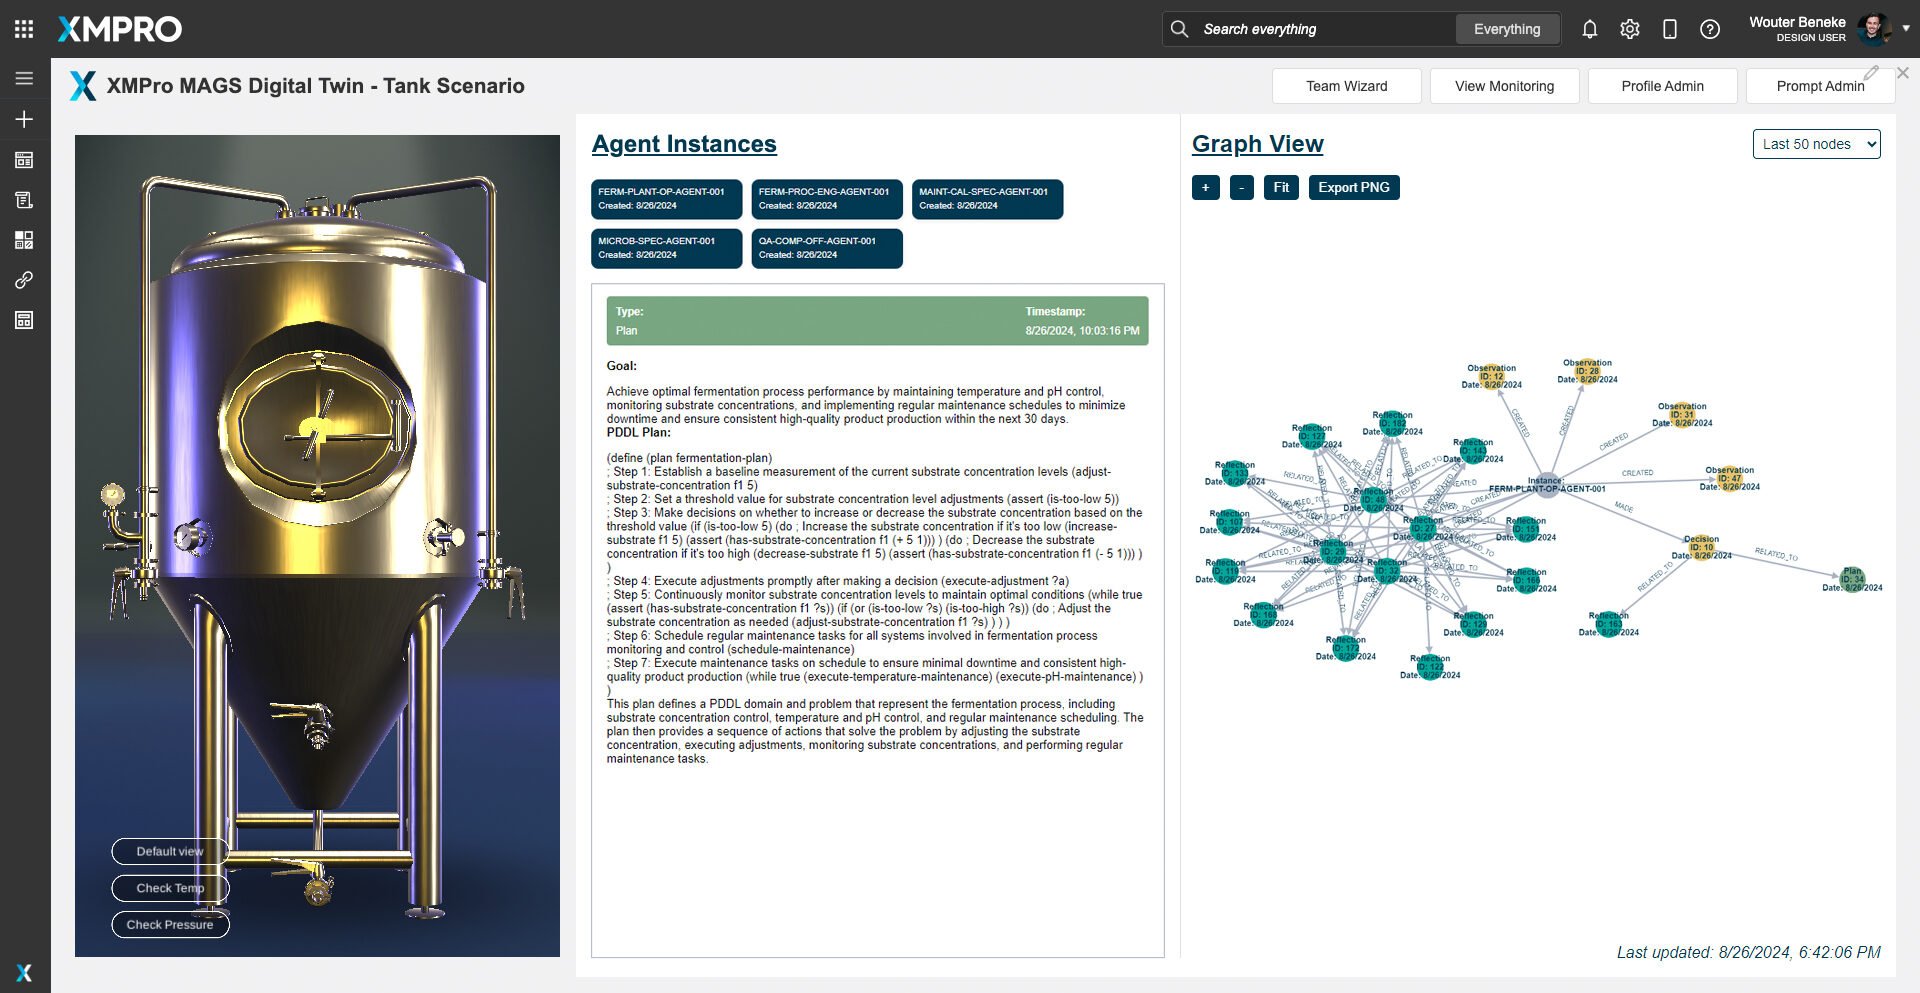Click the edit pencil icon
Screen dimensions: 1920x993
[x=1871, y=73]
